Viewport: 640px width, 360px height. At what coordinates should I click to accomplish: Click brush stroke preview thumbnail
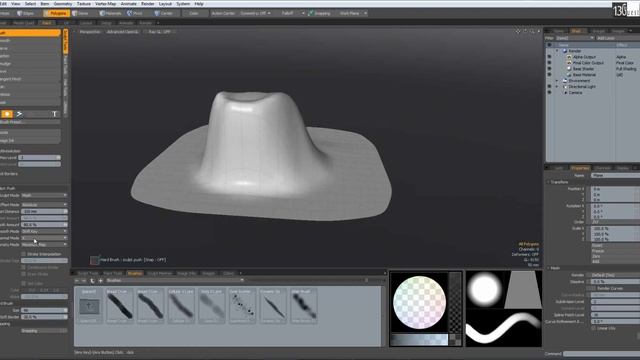tap(504, 328)
